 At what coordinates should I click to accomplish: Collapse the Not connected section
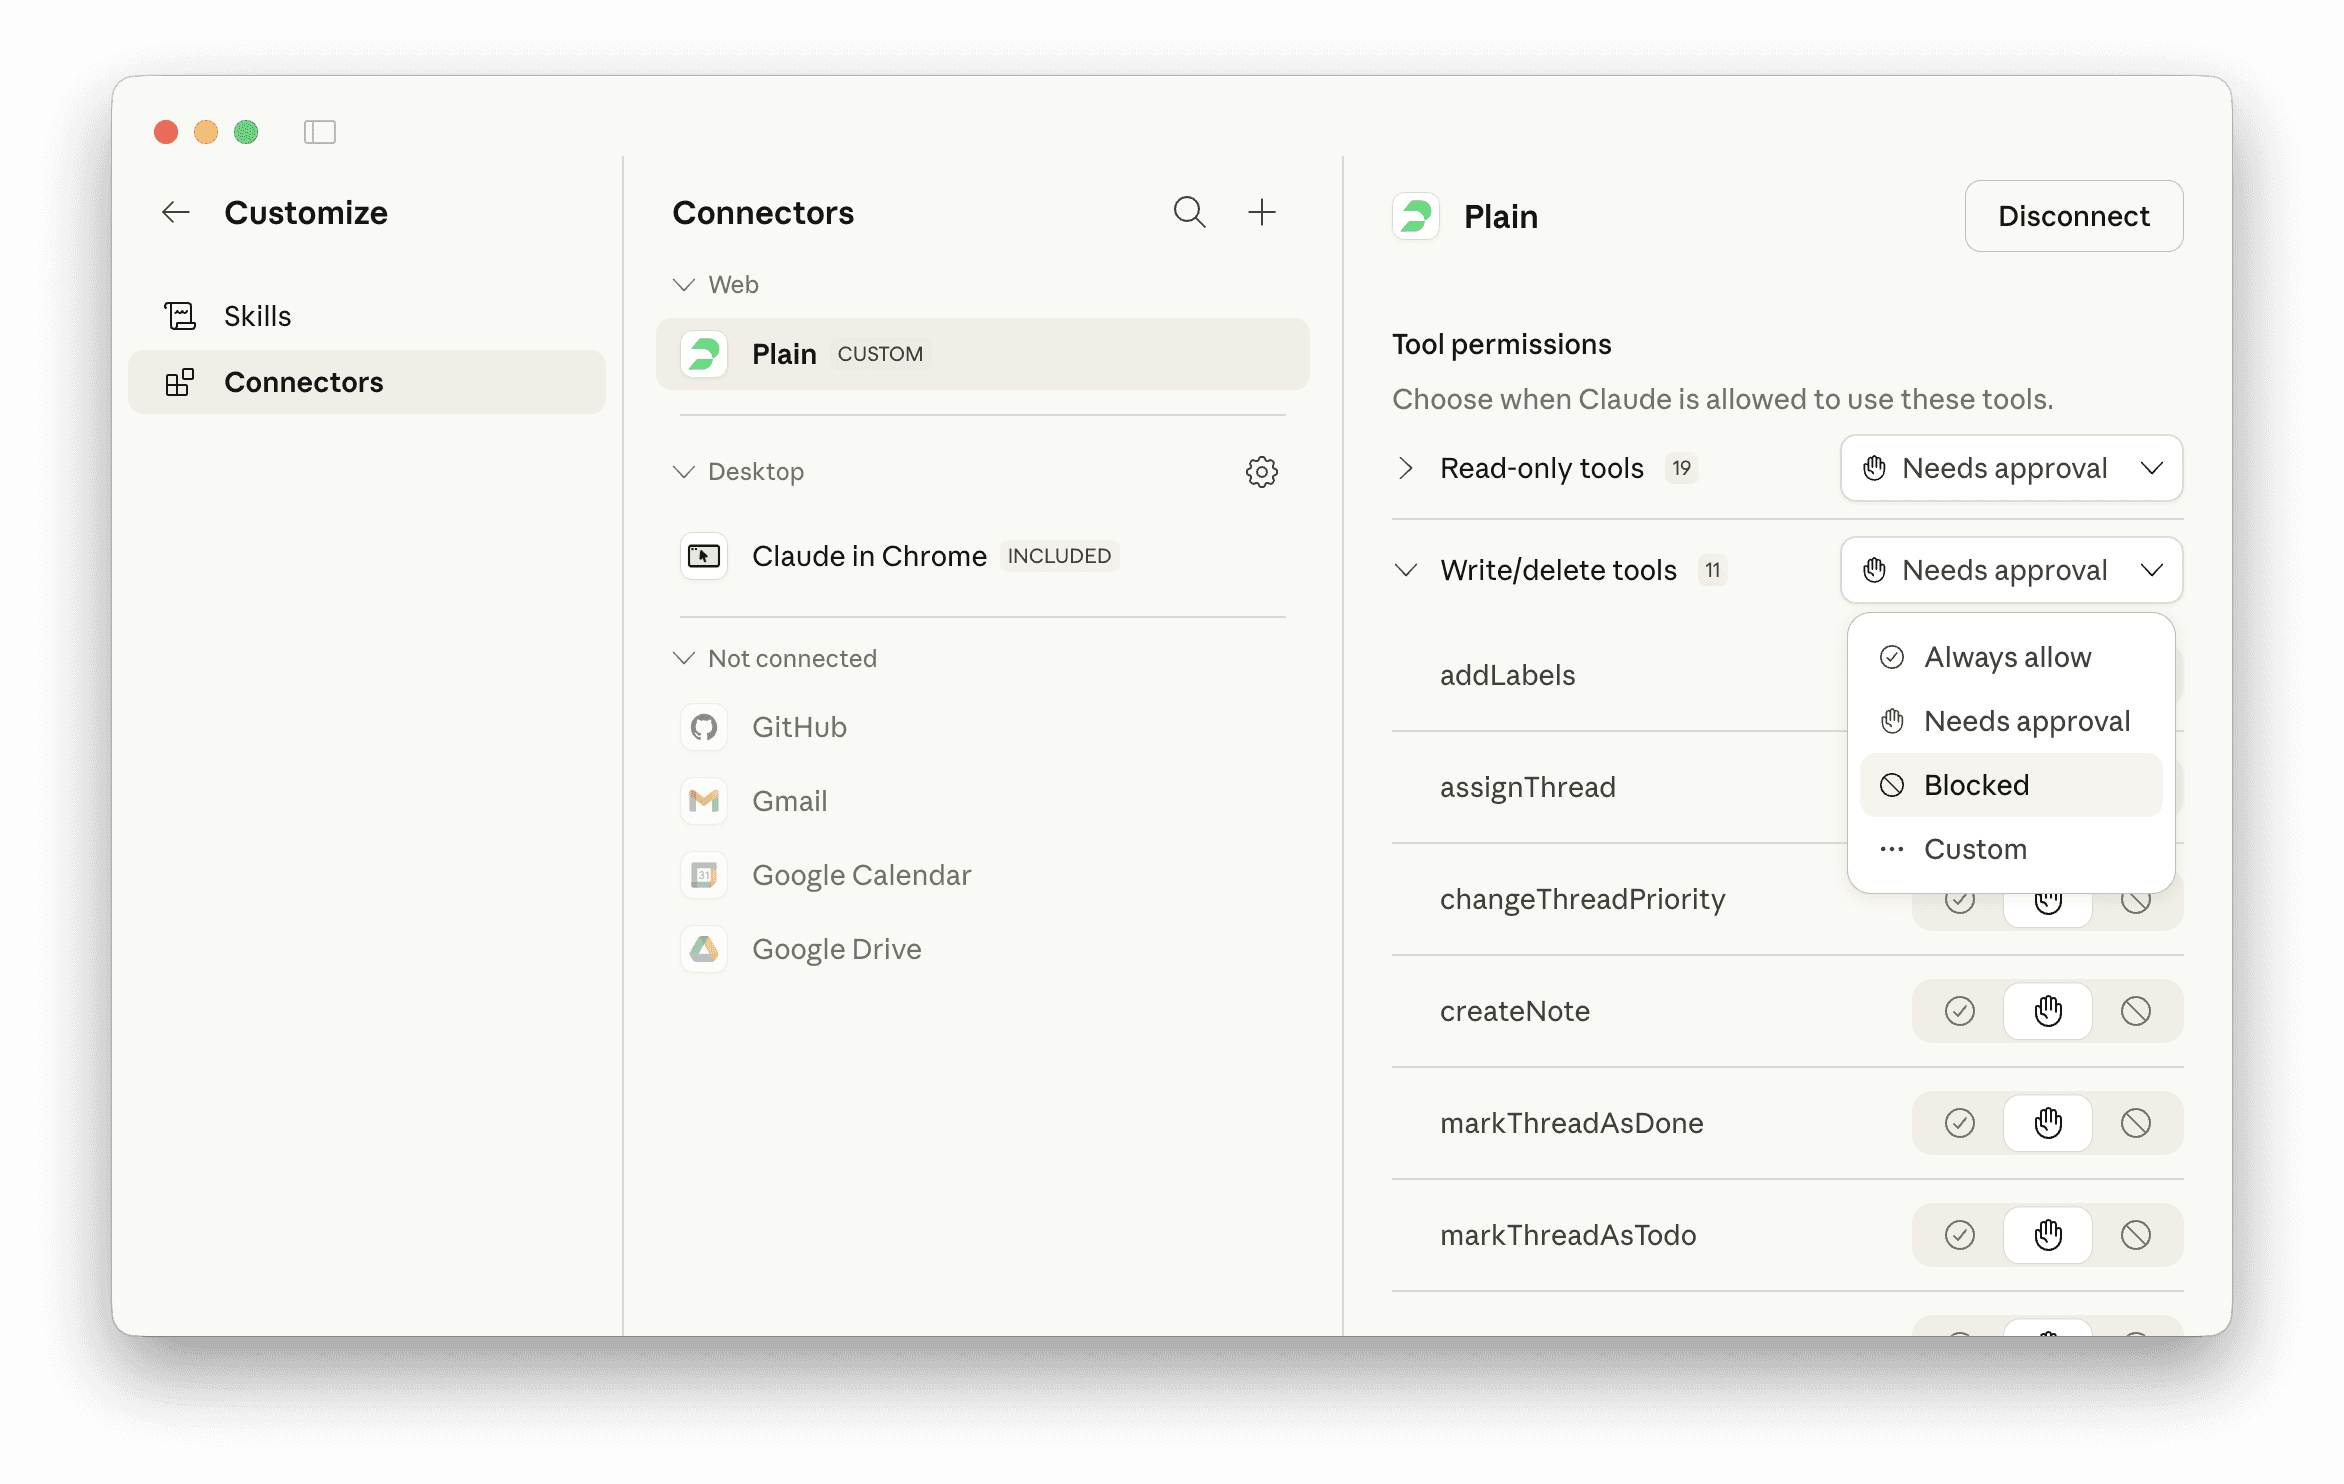(x=684, y=658)
